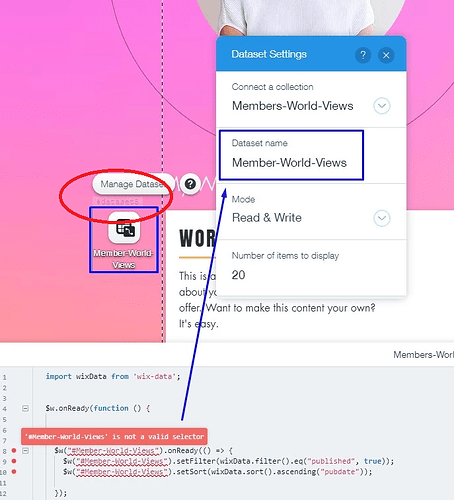
Task: Click the setFilter call on line 9
Action: point(197,461)
